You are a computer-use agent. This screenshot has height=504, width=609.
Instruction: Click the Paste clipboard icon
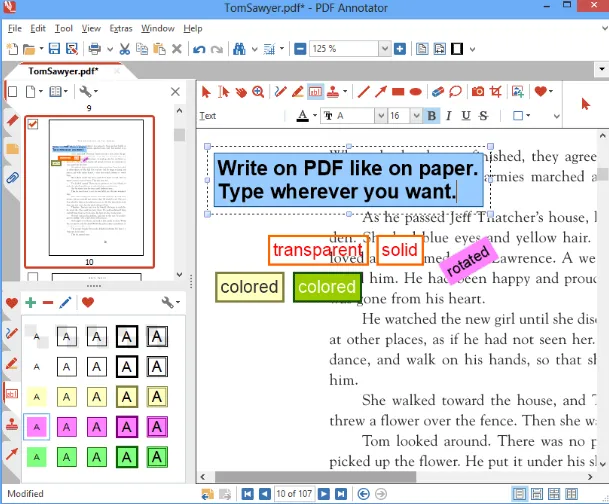[x=159, y=49]
